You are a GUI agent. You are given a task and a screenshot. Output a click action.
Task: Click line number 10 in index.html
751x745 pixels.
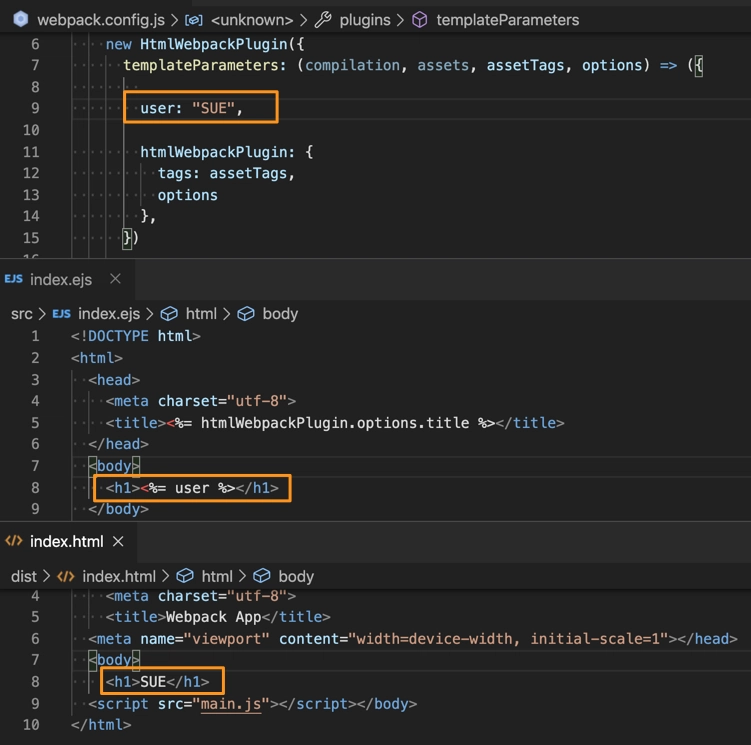pos(32,725)
